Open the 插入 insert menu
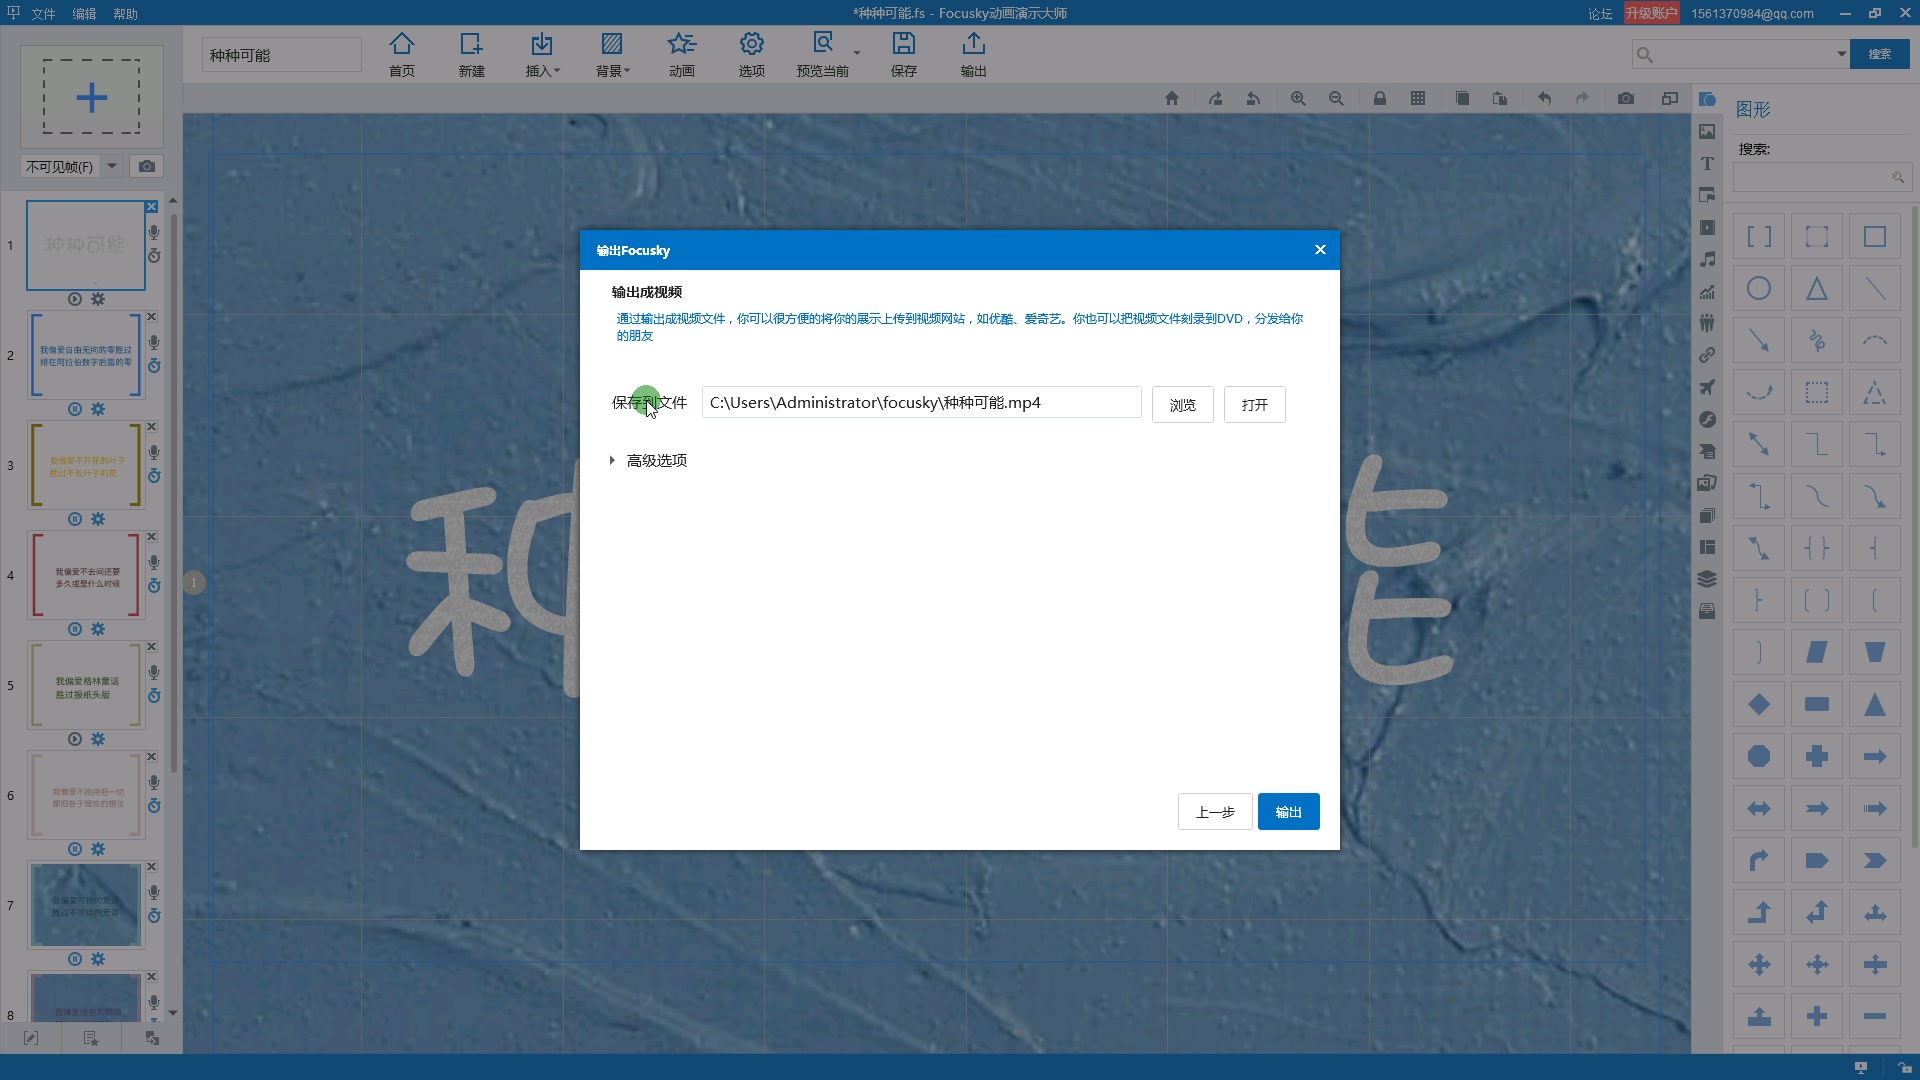 click(x=542, y=54)
